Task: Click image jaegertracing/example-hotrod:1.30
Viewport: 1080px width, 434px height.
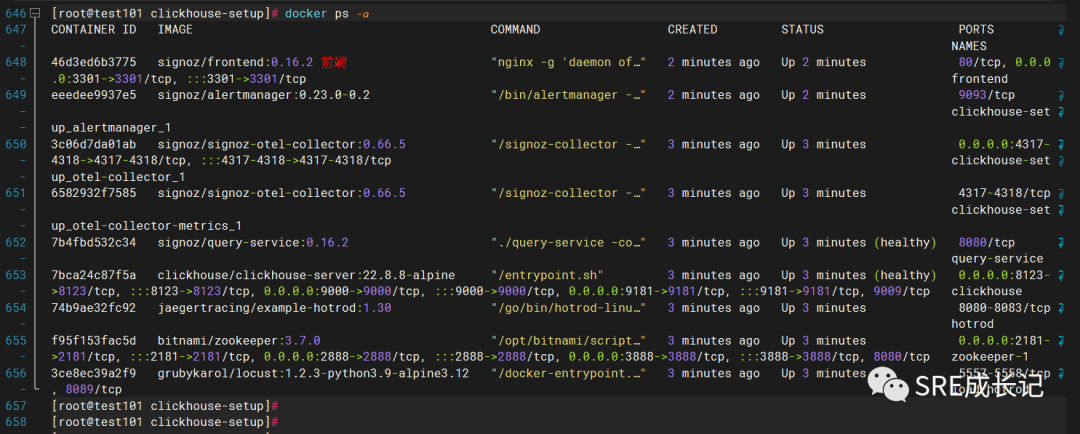Action: point(274,308)
